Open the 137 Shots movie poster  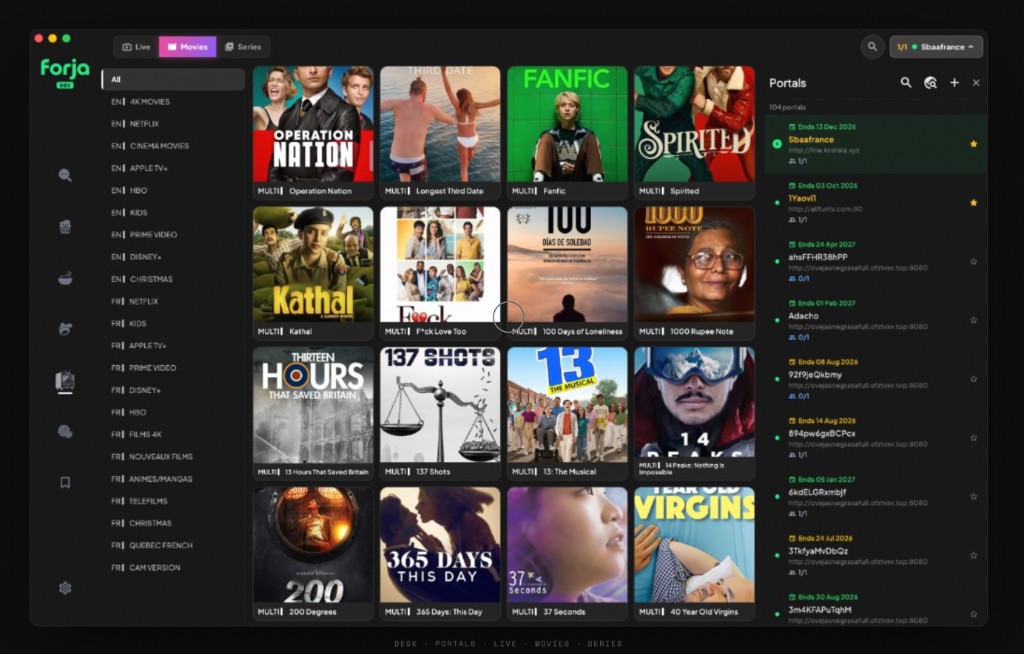coord(440,405)
